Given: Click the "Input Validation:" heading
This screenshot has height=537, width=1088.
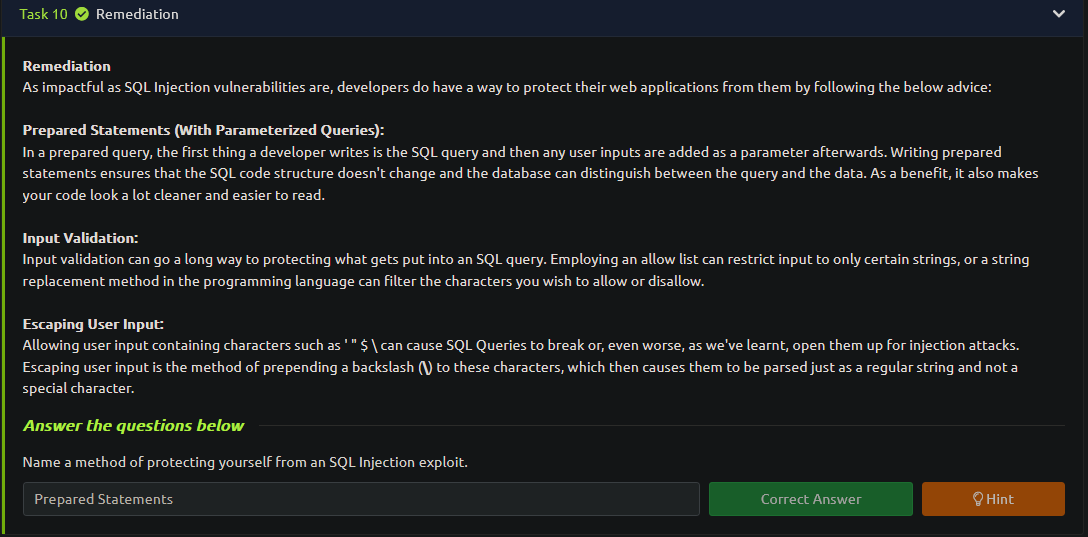Looking at the screenshot, I should pyautogui.click(x=80, y=238).
